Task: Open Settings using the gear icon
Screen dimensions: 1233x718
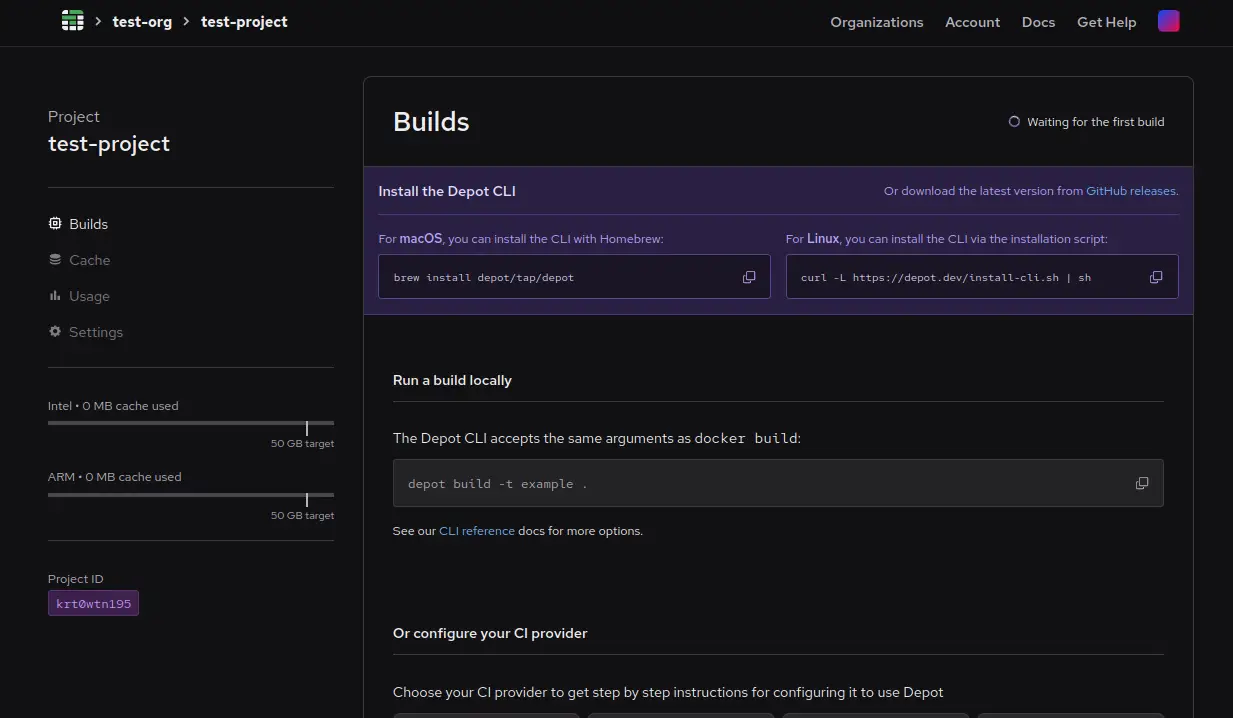Action: [x=55, y=331]
